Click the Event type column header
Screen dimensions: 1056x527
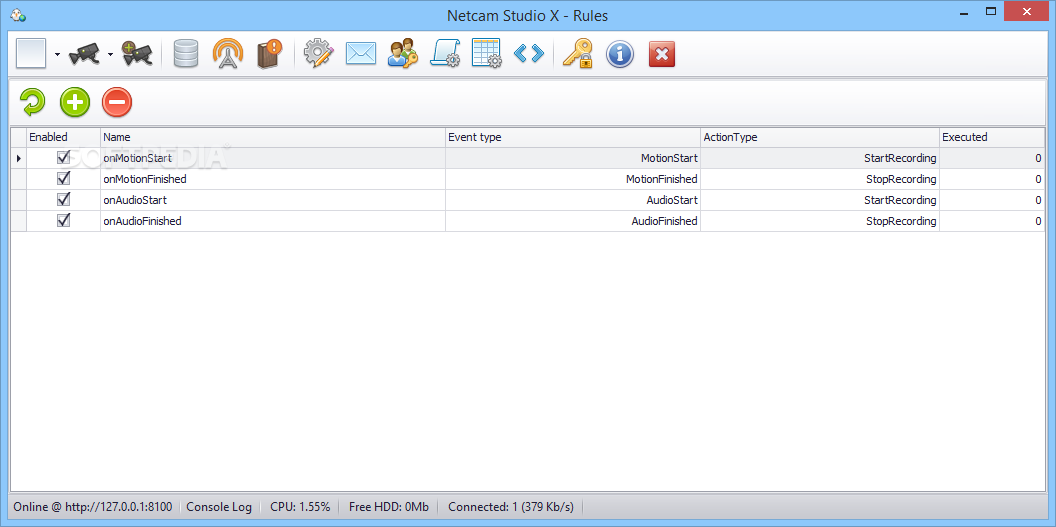573,137
